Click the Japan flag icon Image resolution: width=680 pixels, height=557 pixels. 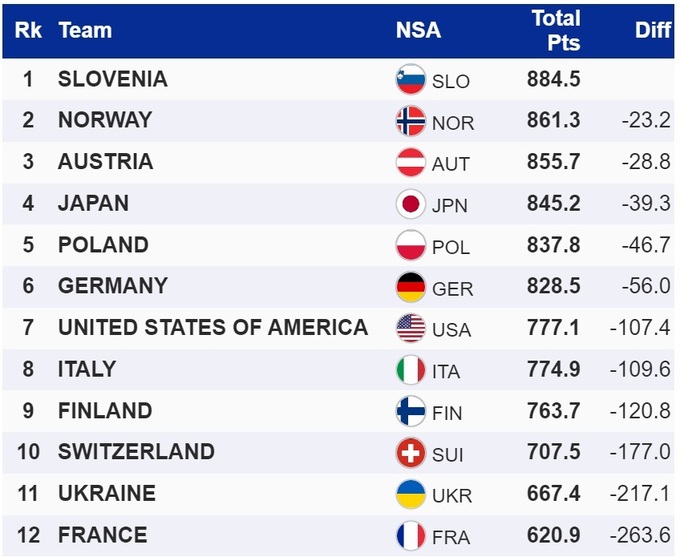click(x=411, y=204)
